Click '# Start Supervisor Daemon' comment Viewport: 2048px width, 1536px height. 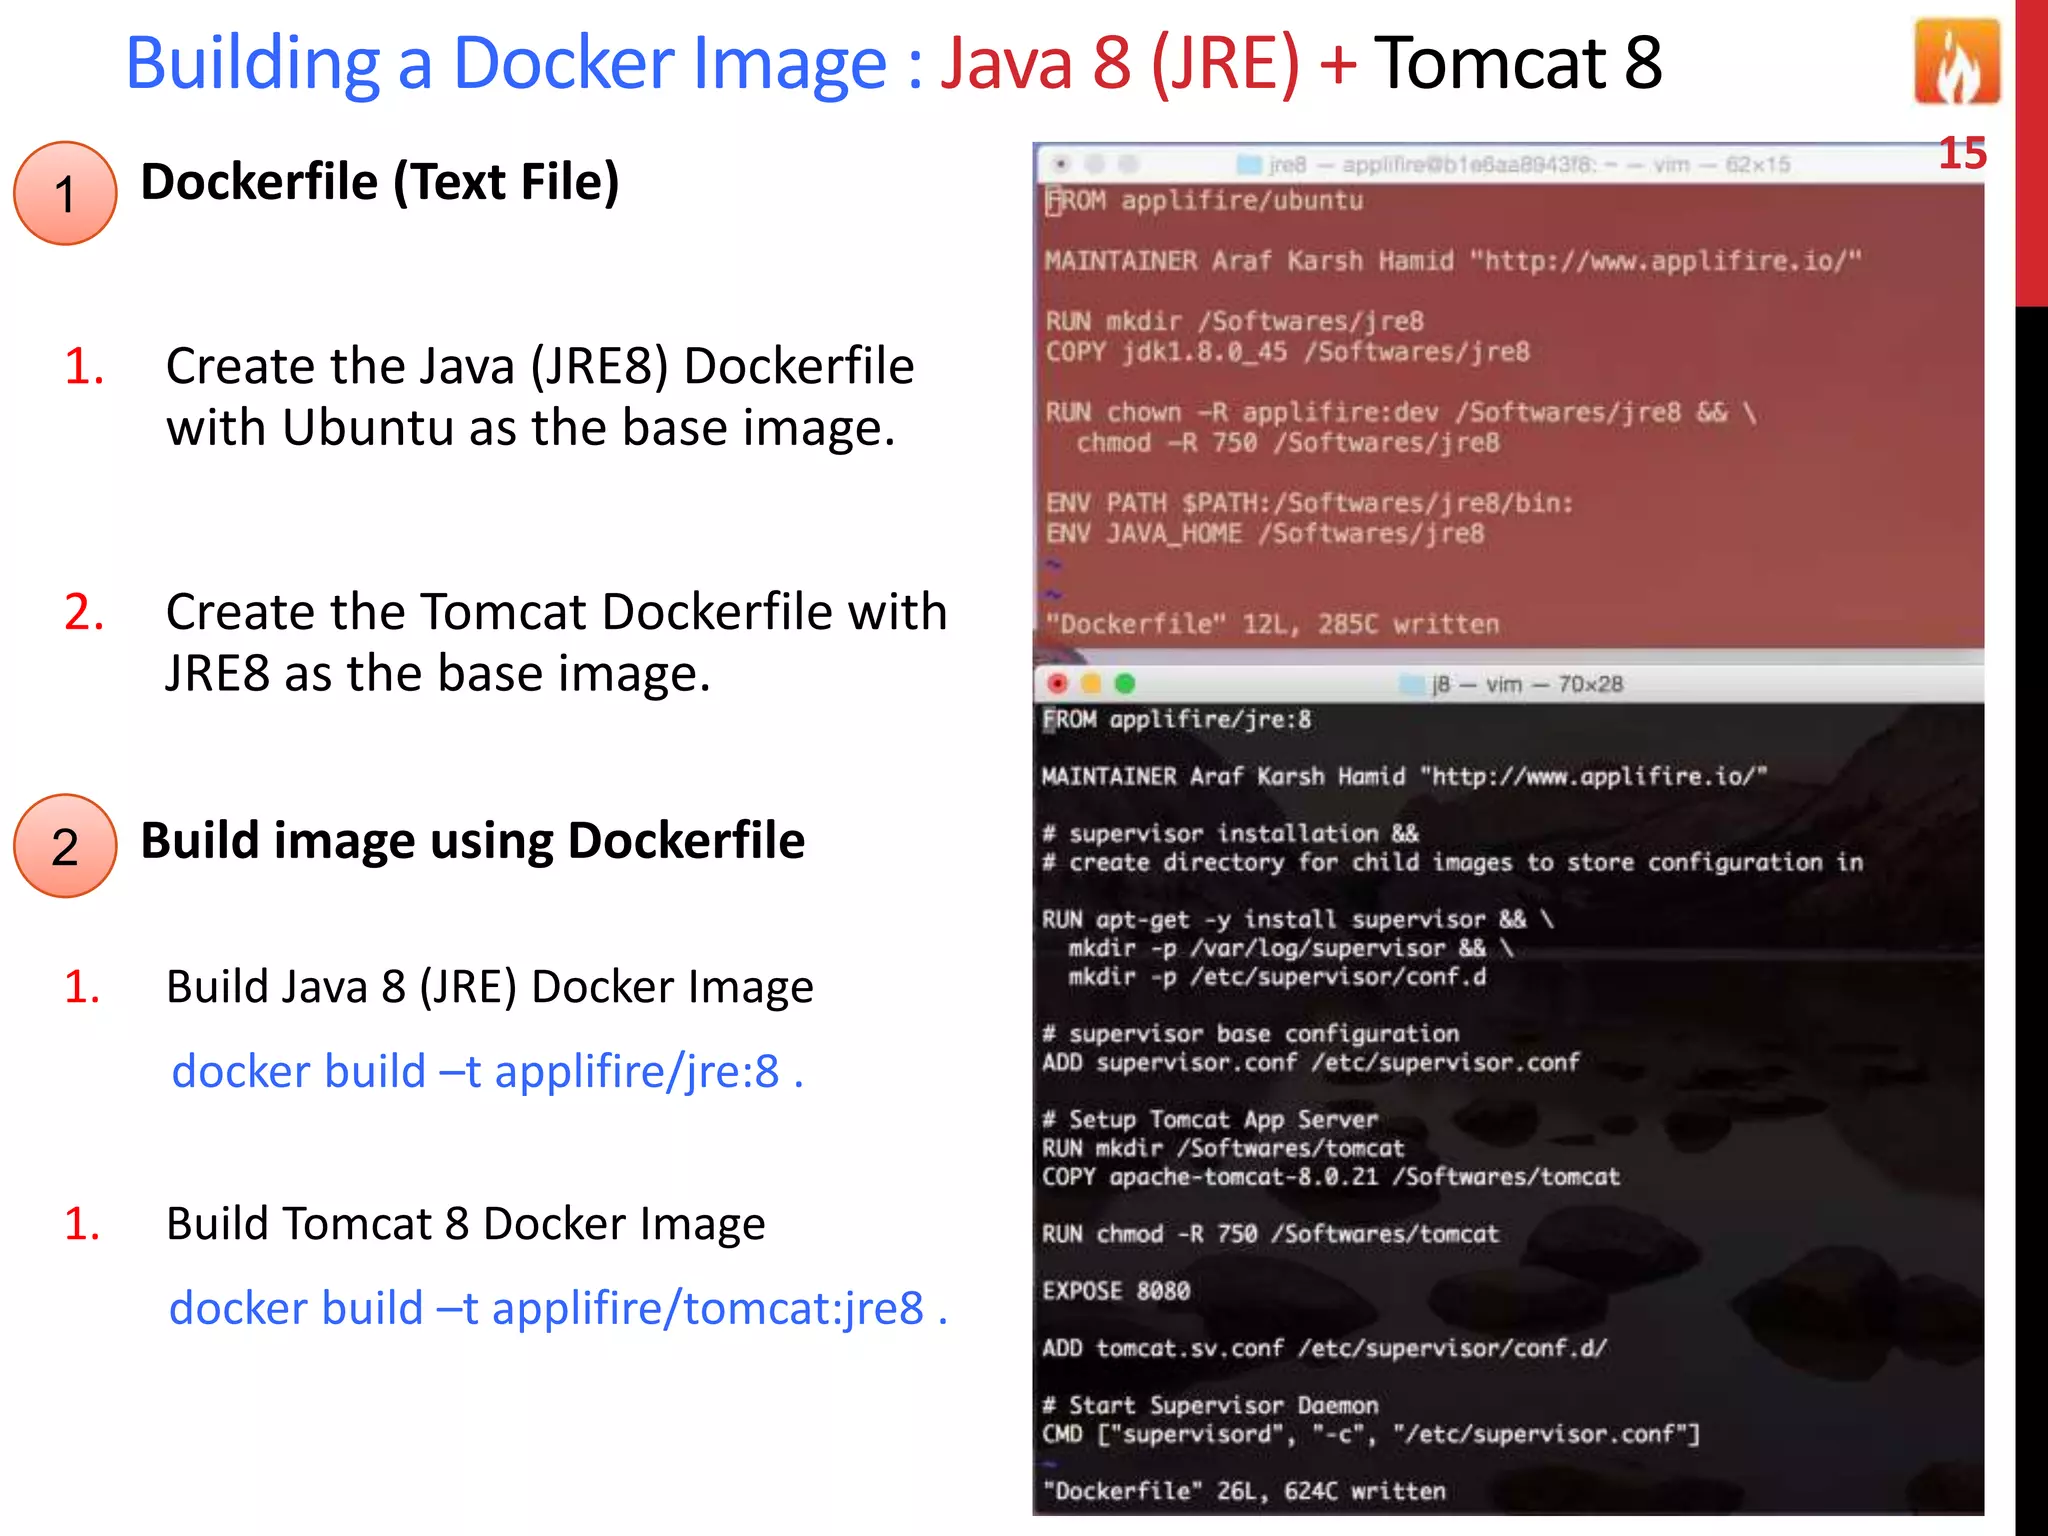pyautogui.click(x=1210, y=1406)
